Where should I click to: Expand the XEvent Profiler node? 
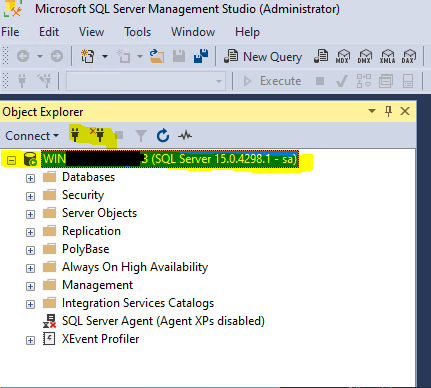(x=30, y=340)
